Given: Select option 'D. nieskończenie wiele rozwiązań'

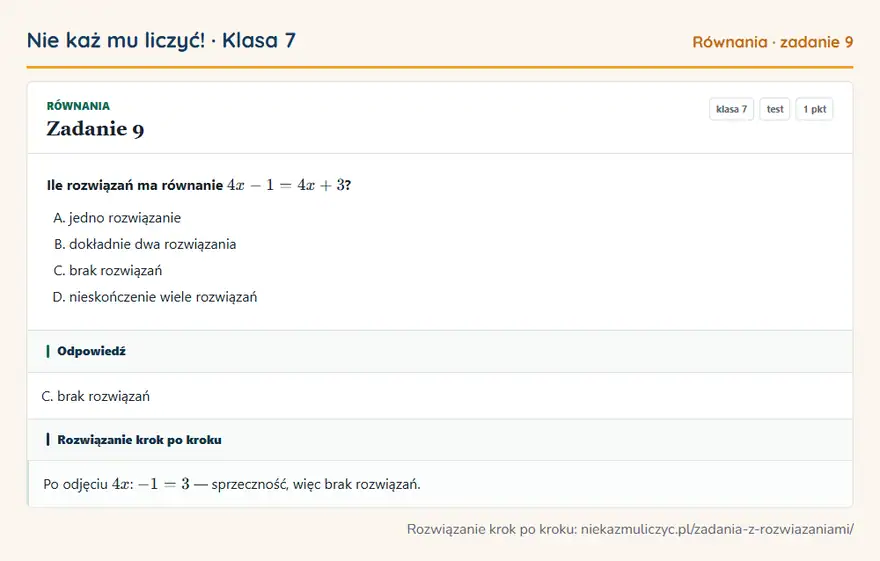Looking at the screenshot, I should coord(155,297).
